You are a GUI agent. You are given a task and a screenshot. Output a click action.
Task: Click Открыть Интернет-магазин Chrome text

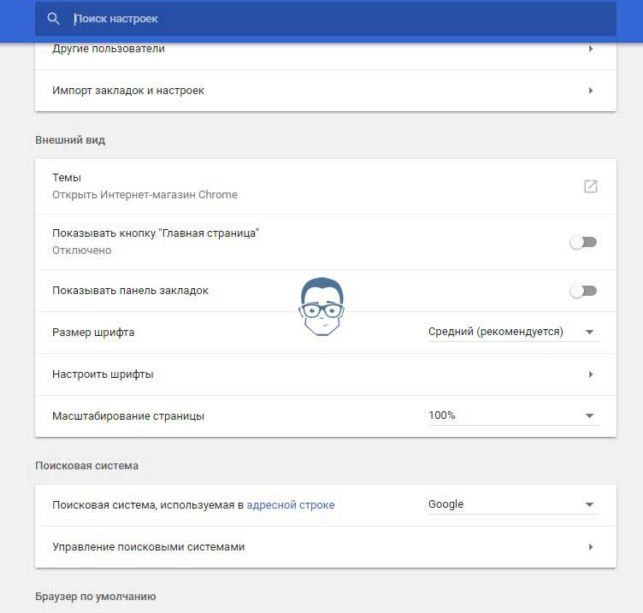(145, 194)
